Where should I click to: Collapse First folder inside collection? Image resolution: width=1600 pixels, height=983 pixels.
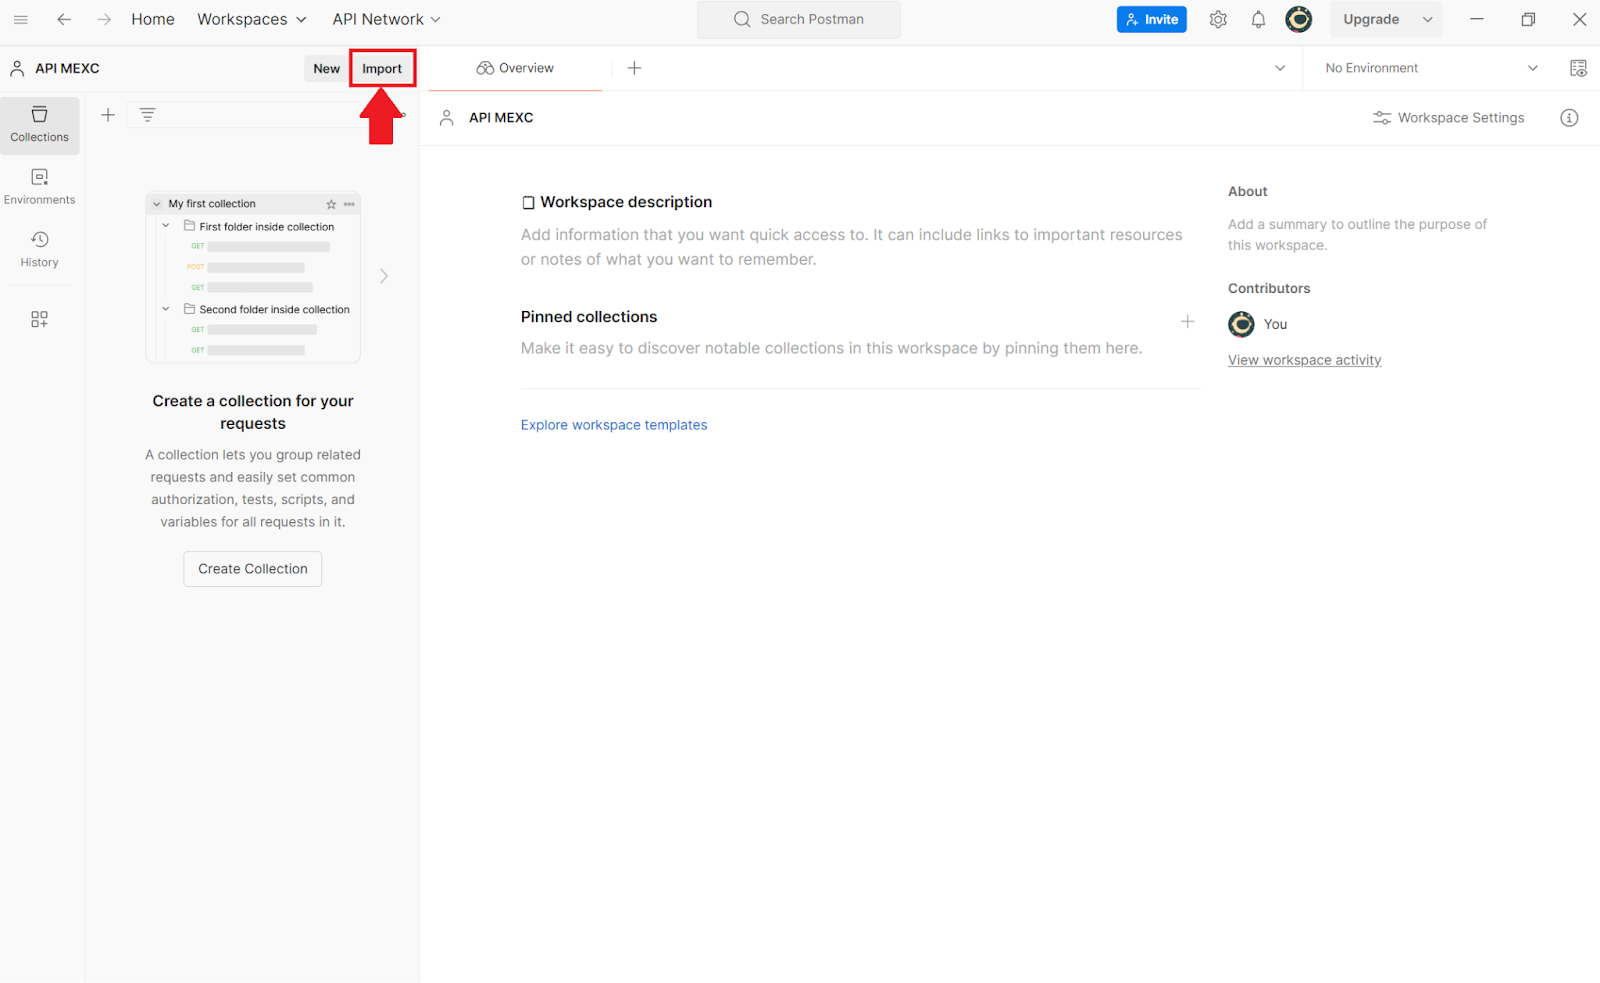point(166,226)
